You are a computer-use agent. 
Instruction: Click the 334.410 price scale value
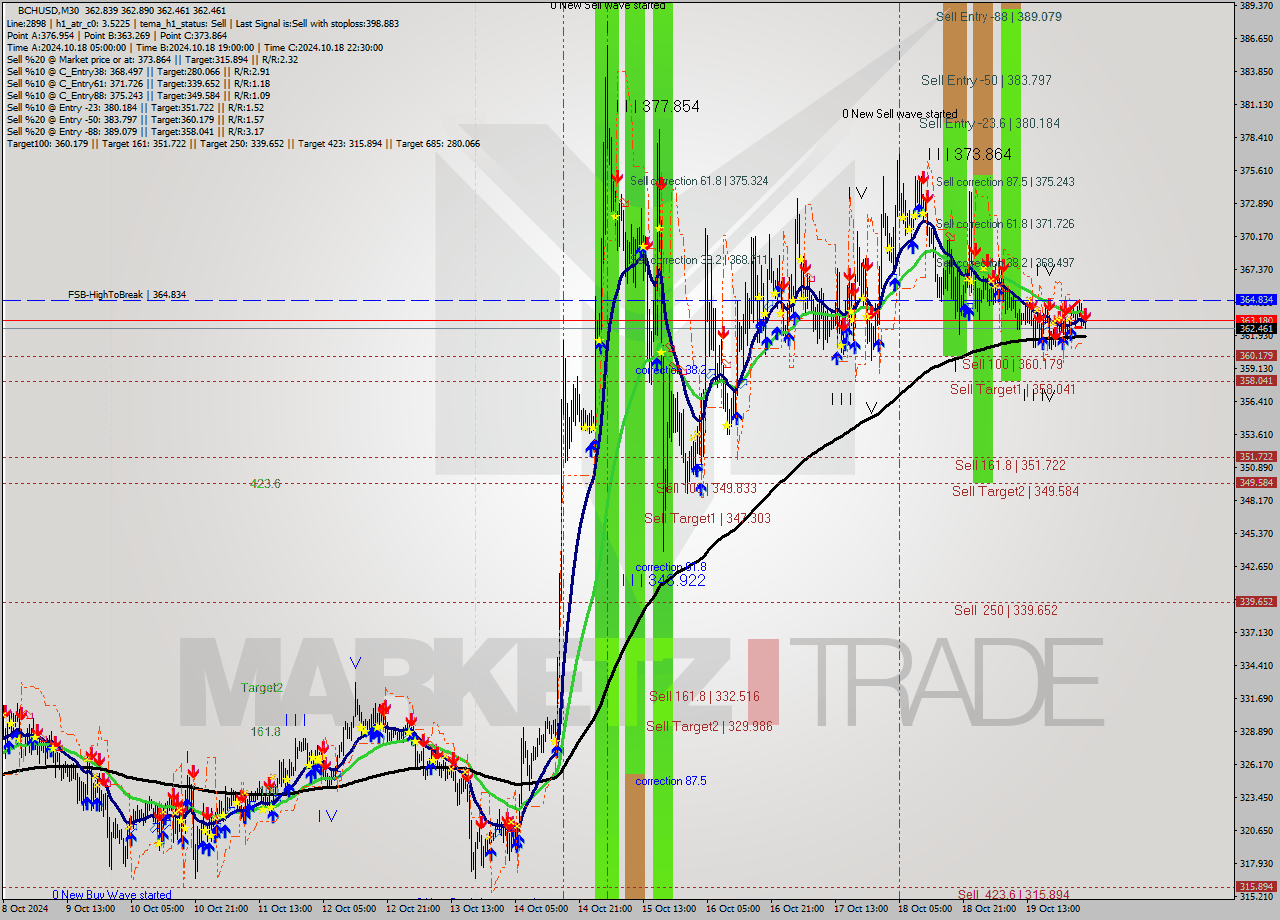(1256, 666)
